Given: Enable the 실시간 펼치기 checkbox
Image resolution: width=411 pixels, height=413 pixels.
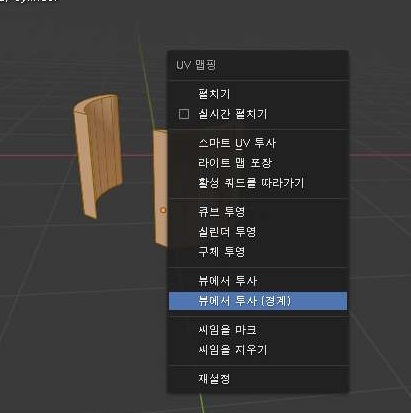Looking at the screenshot, I should point(184,114).
